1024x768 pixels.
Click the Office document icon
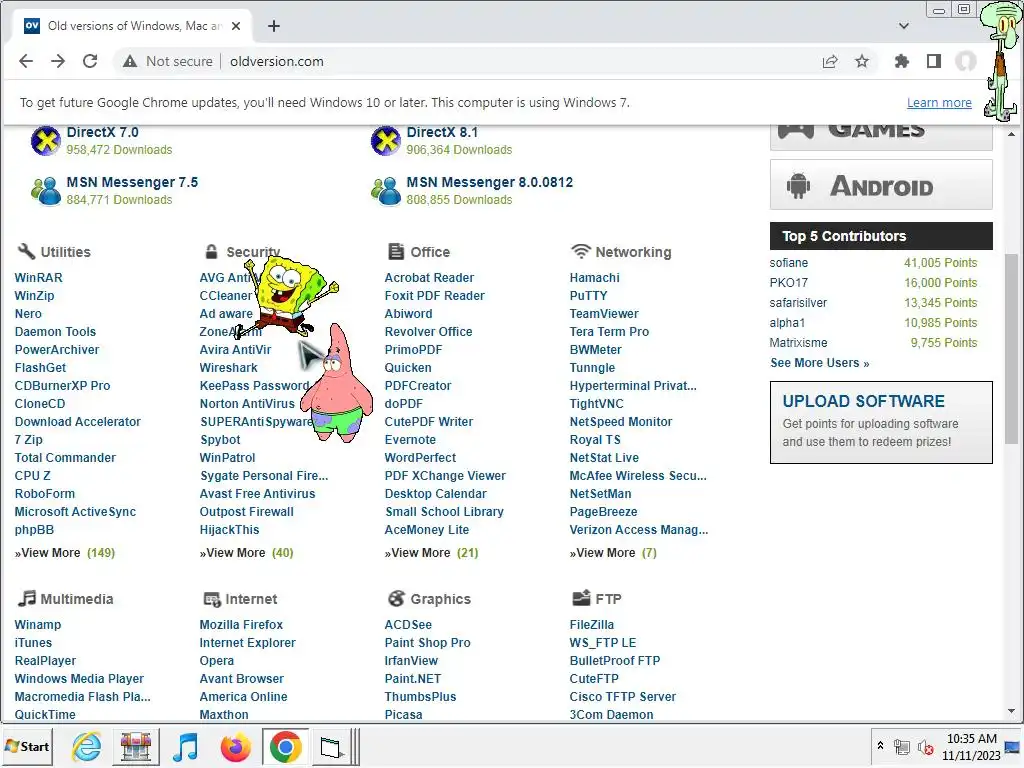point(396,251)
